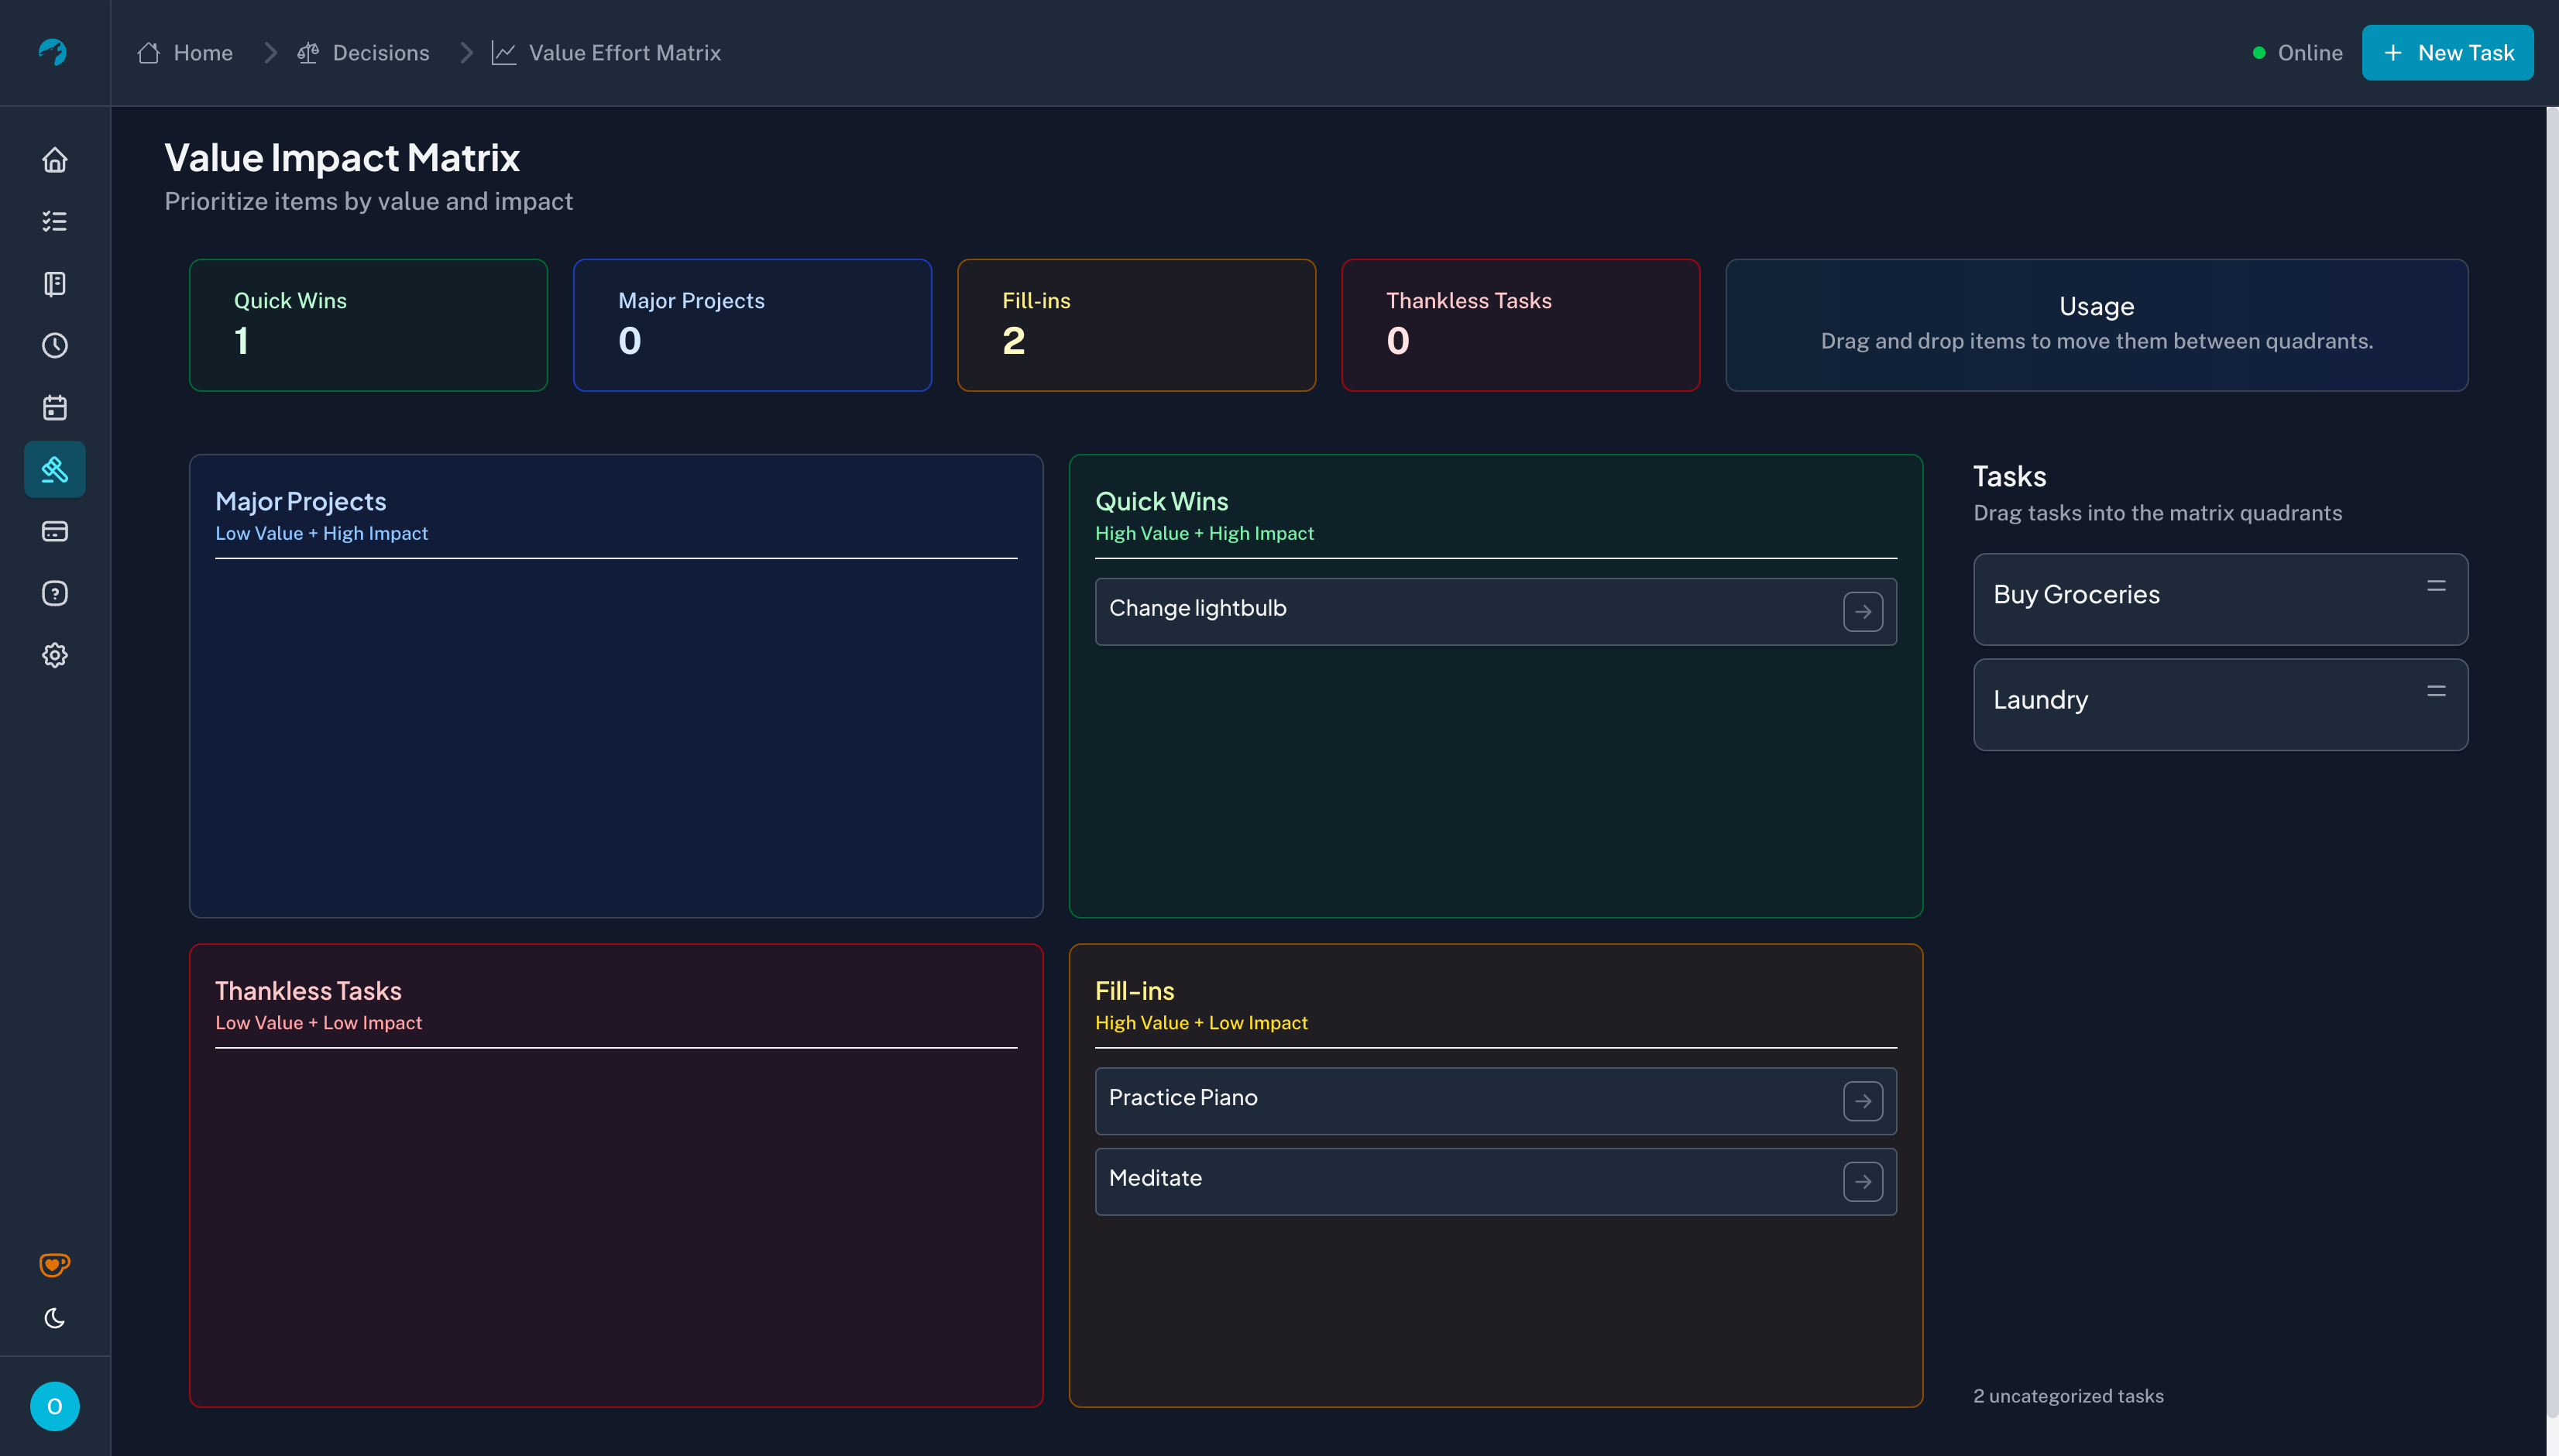Open the notebook sidebar icon

55,284
